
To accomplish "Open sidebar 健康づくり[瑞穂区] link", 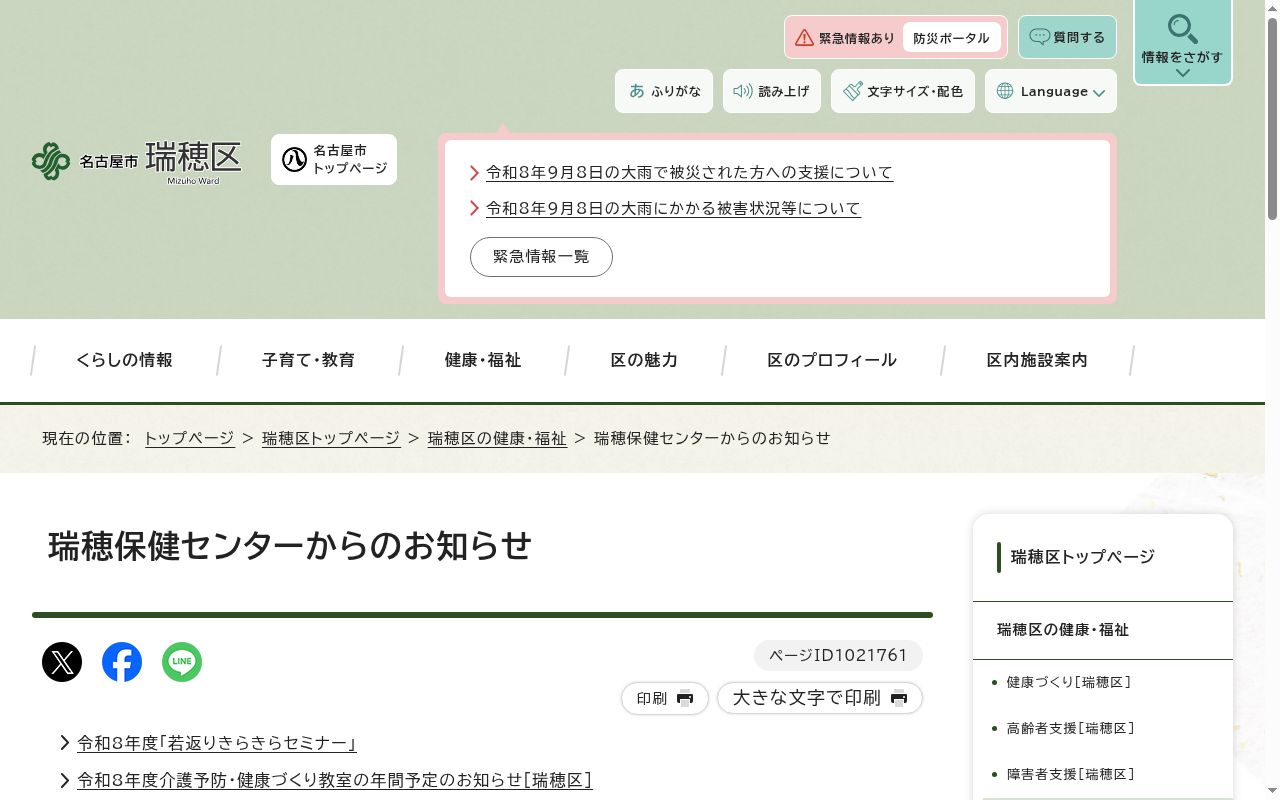I will tap(1069, 682).
